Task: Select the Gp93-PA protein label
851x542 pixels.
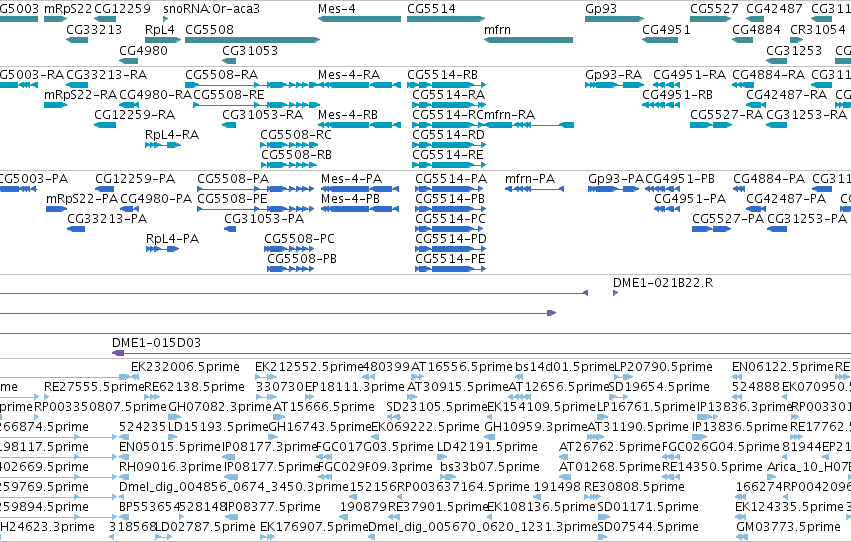Action: 615,179
